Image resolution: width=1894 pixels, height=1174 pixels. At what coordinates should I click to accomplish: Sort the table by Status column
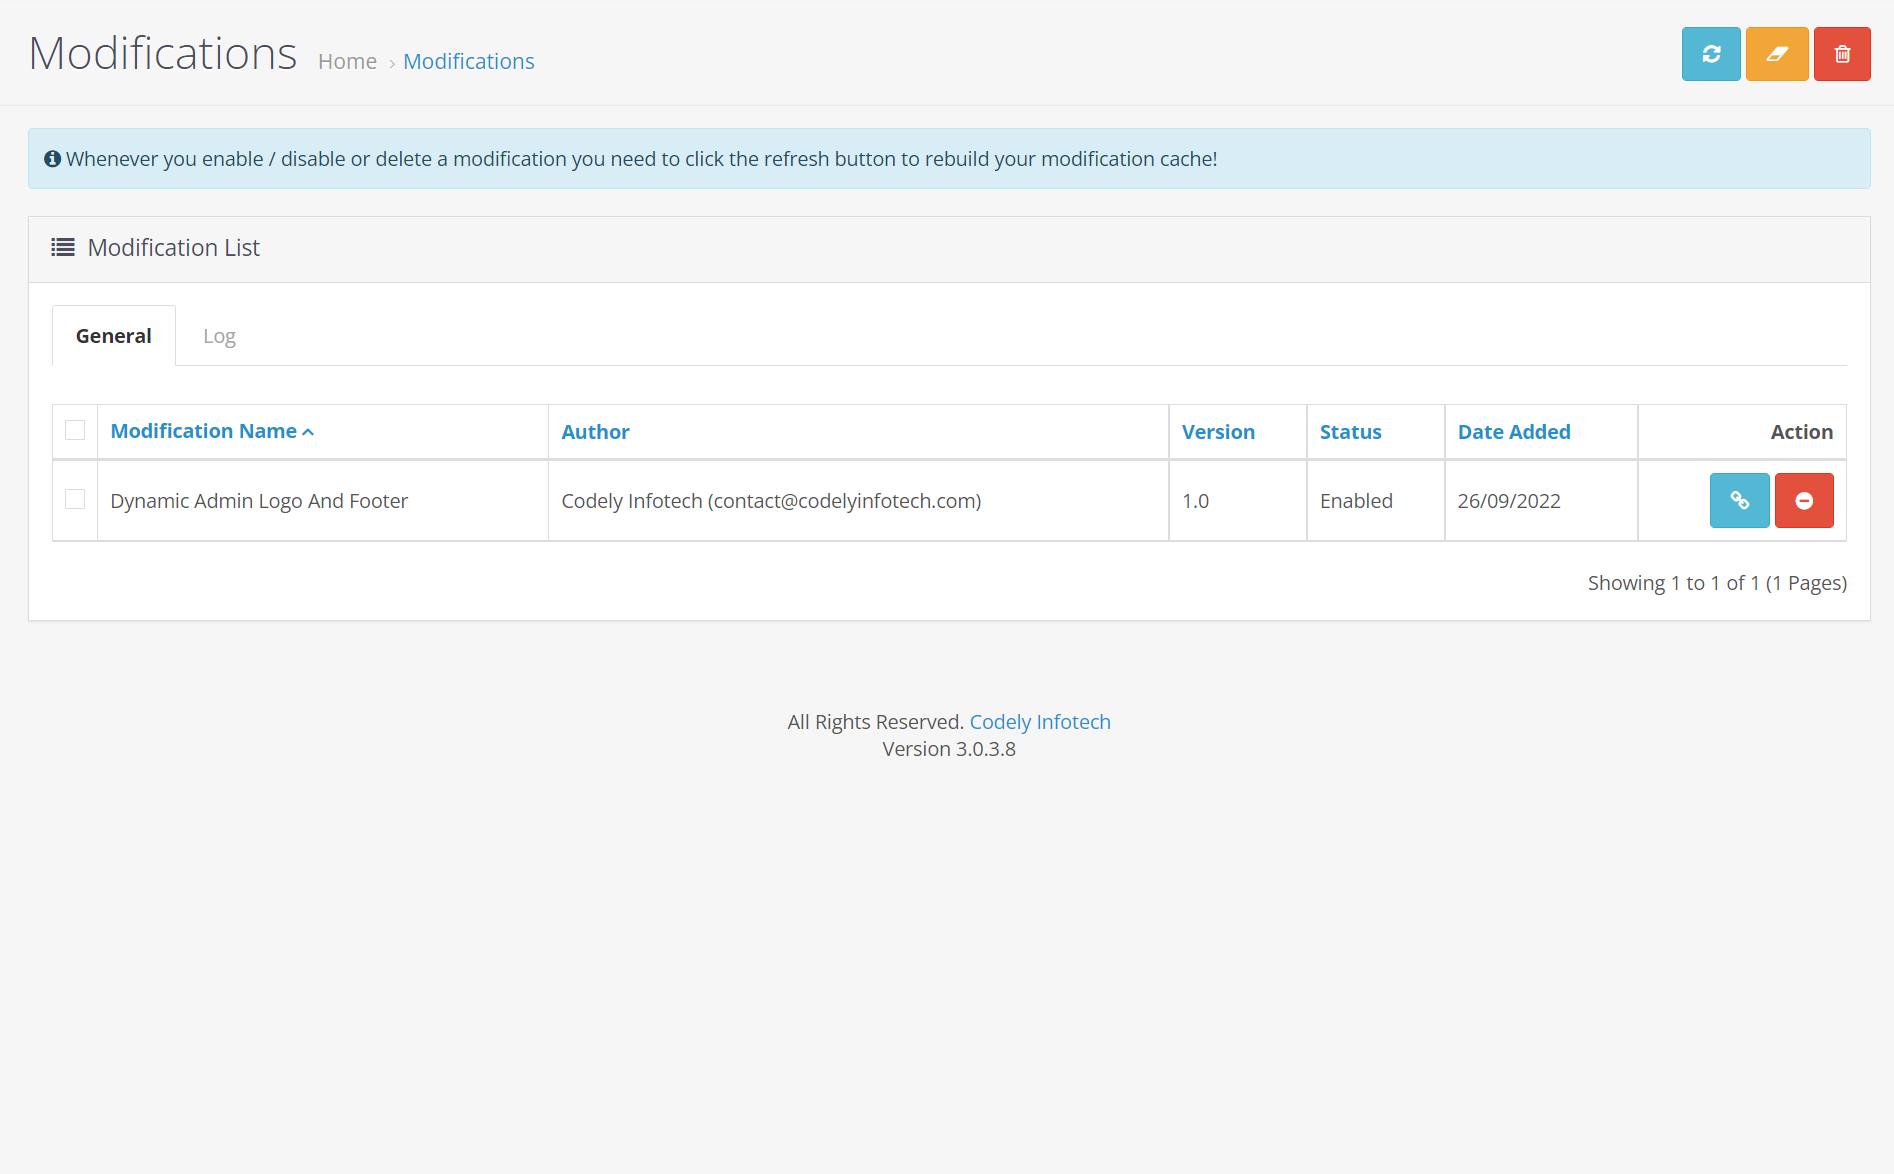tap(1350, 432)
